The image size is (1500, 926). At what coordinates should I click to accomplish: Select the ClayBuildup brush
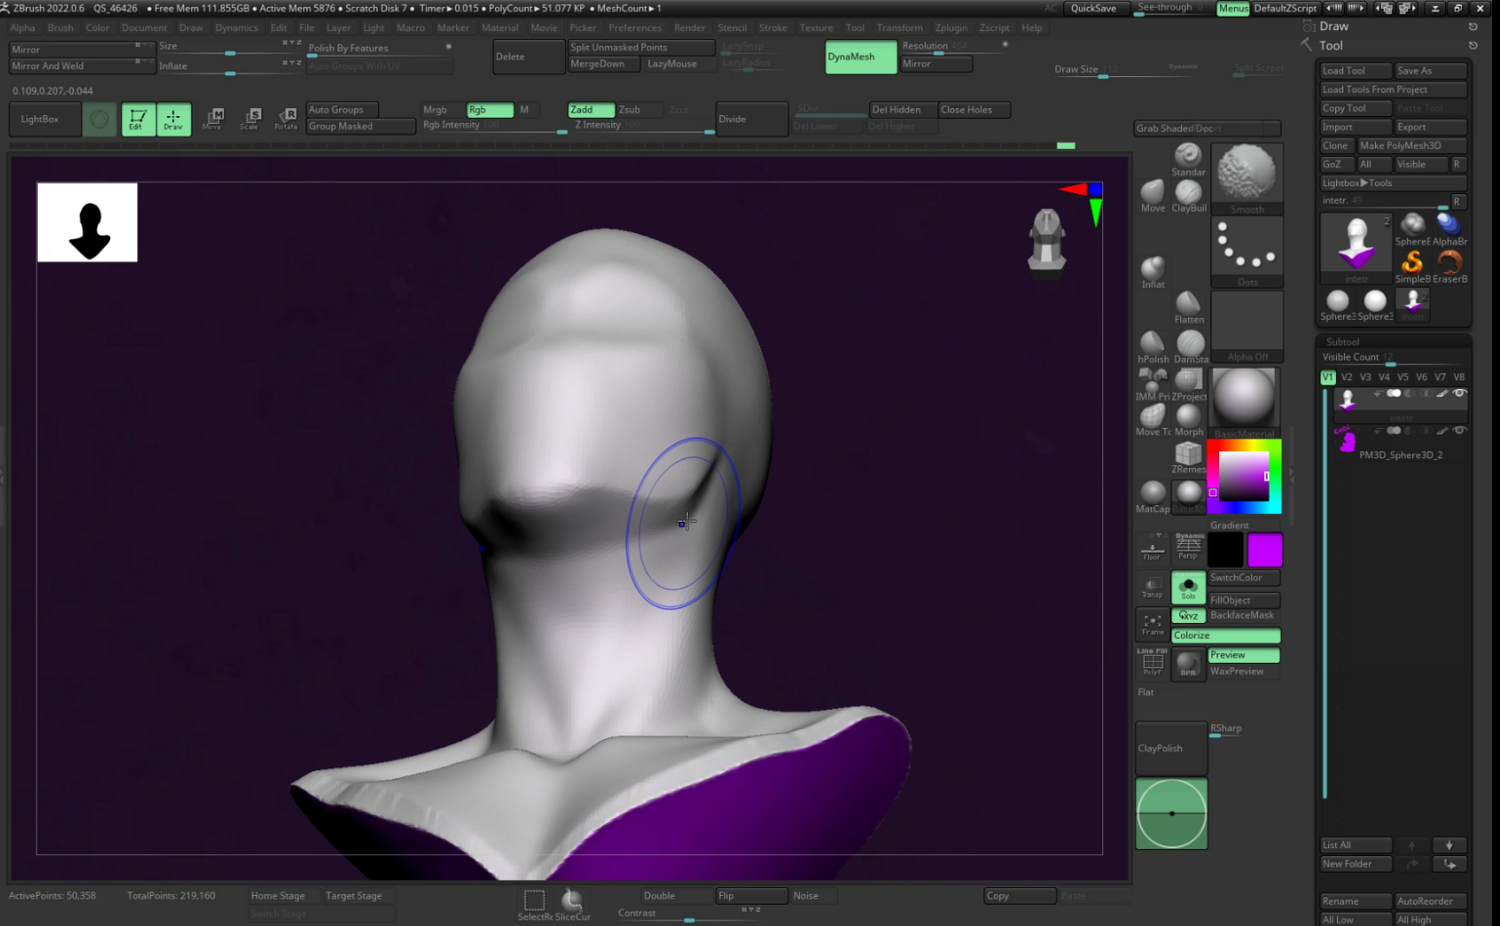tap(1188, 195)
